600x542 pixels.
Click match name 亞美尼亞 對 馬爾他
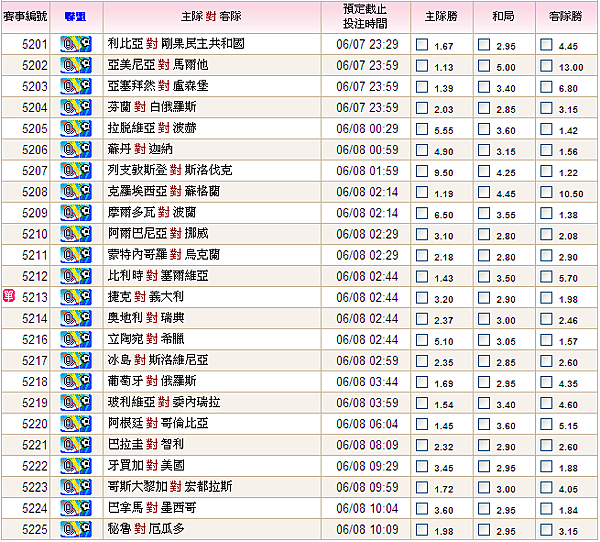tap(158, 65)
